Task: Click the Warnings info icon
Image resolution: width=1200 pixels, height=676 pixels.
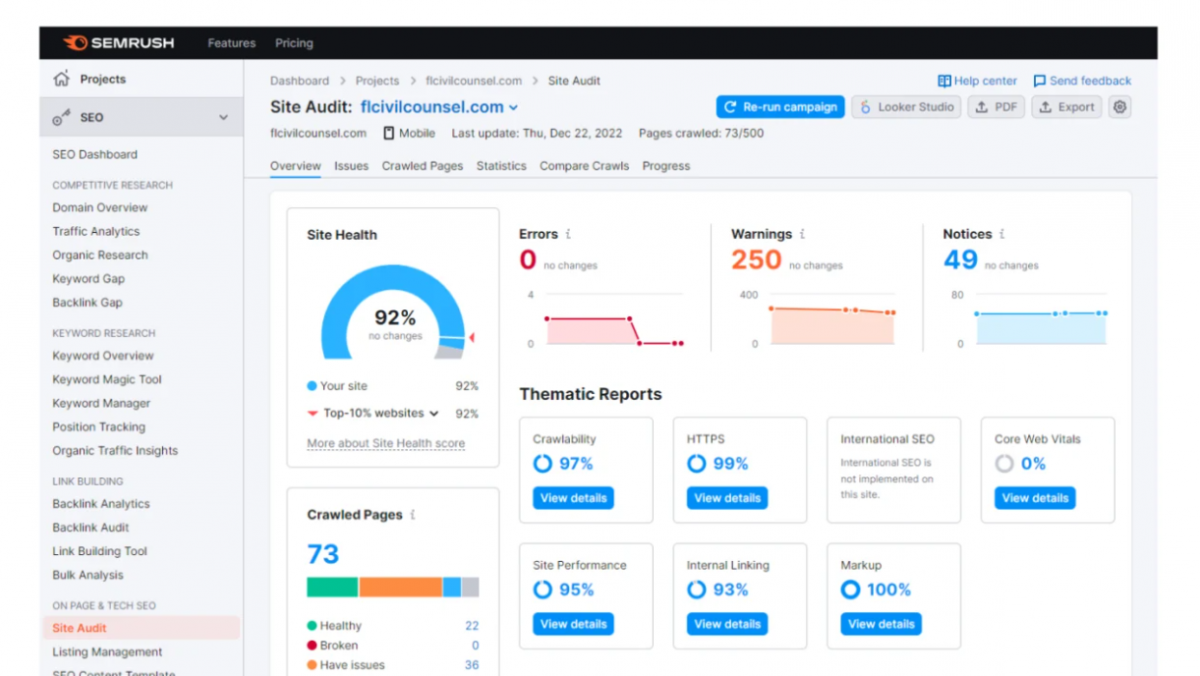Action: pyautogui.click(x=802, y=234)
